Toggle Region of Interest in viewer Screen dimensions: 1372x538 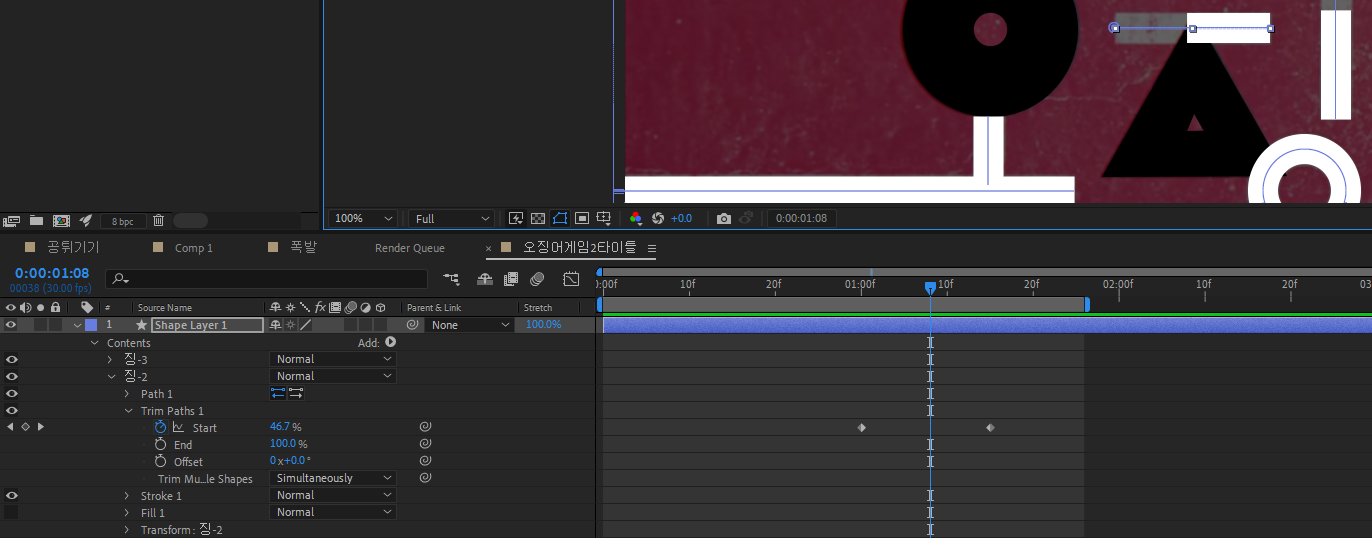point(582,218)
